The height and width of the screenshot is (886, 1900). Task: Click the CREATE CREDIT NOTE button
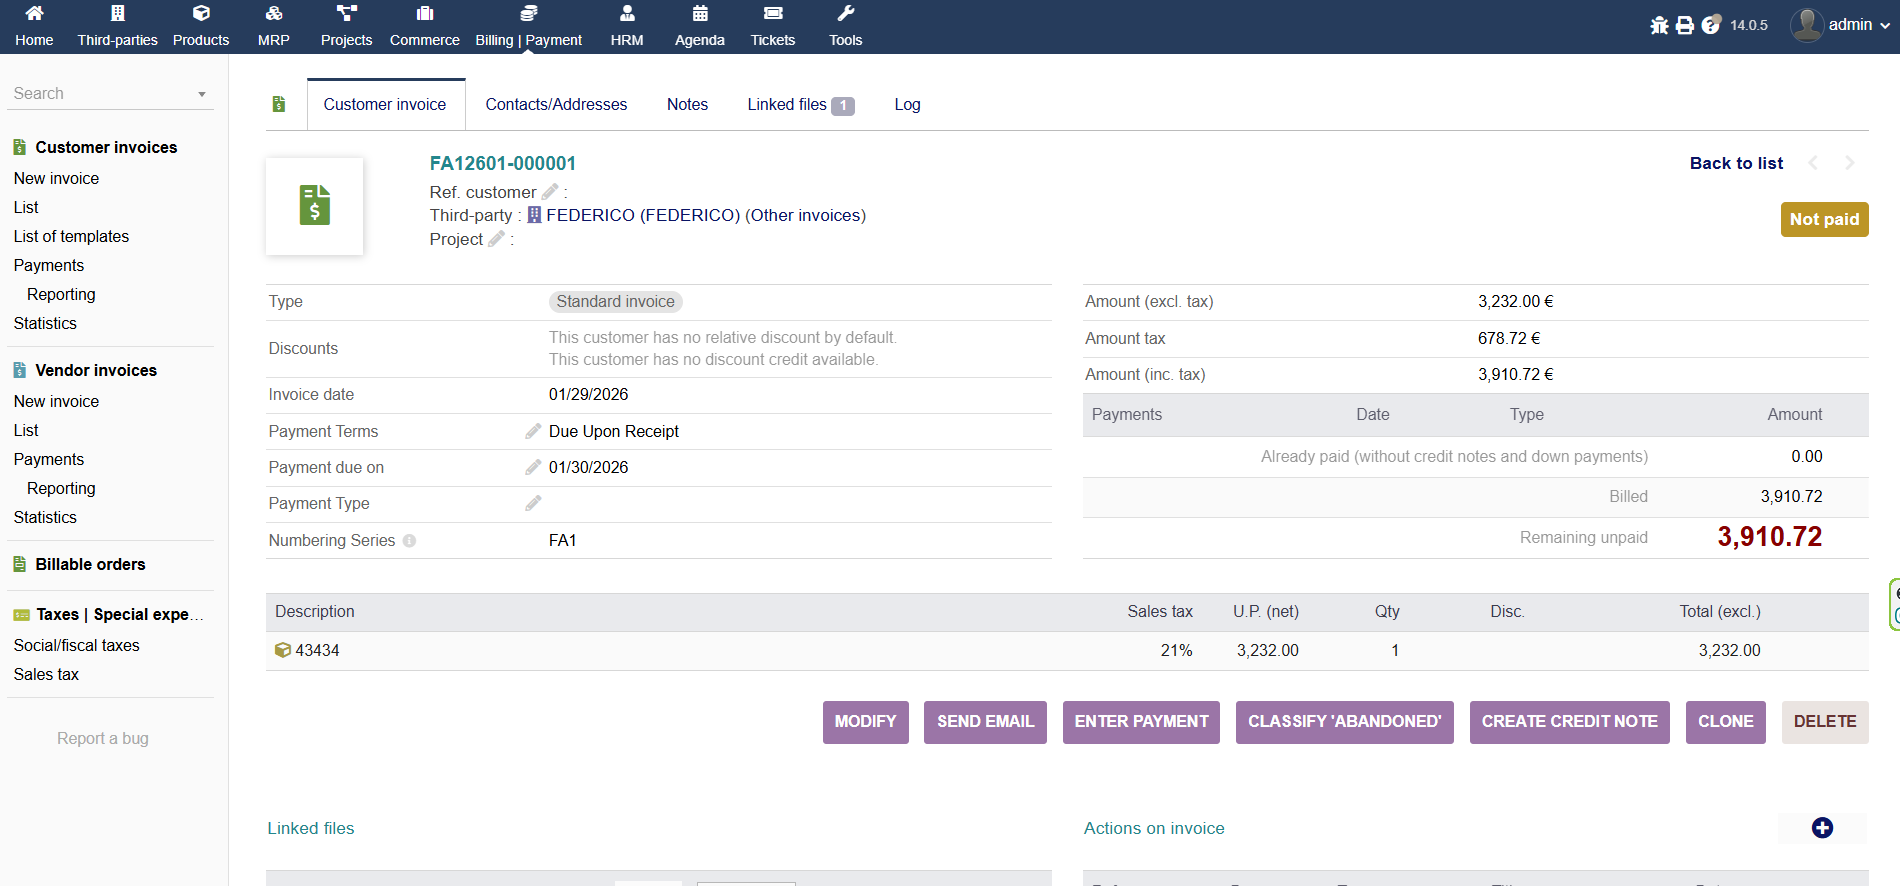1569,722
